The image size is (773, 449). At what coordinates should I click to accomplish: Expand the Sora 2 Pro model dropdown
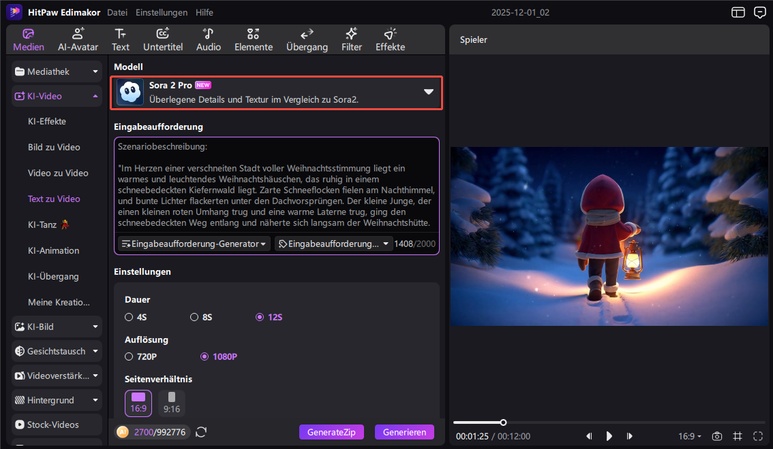428,92
